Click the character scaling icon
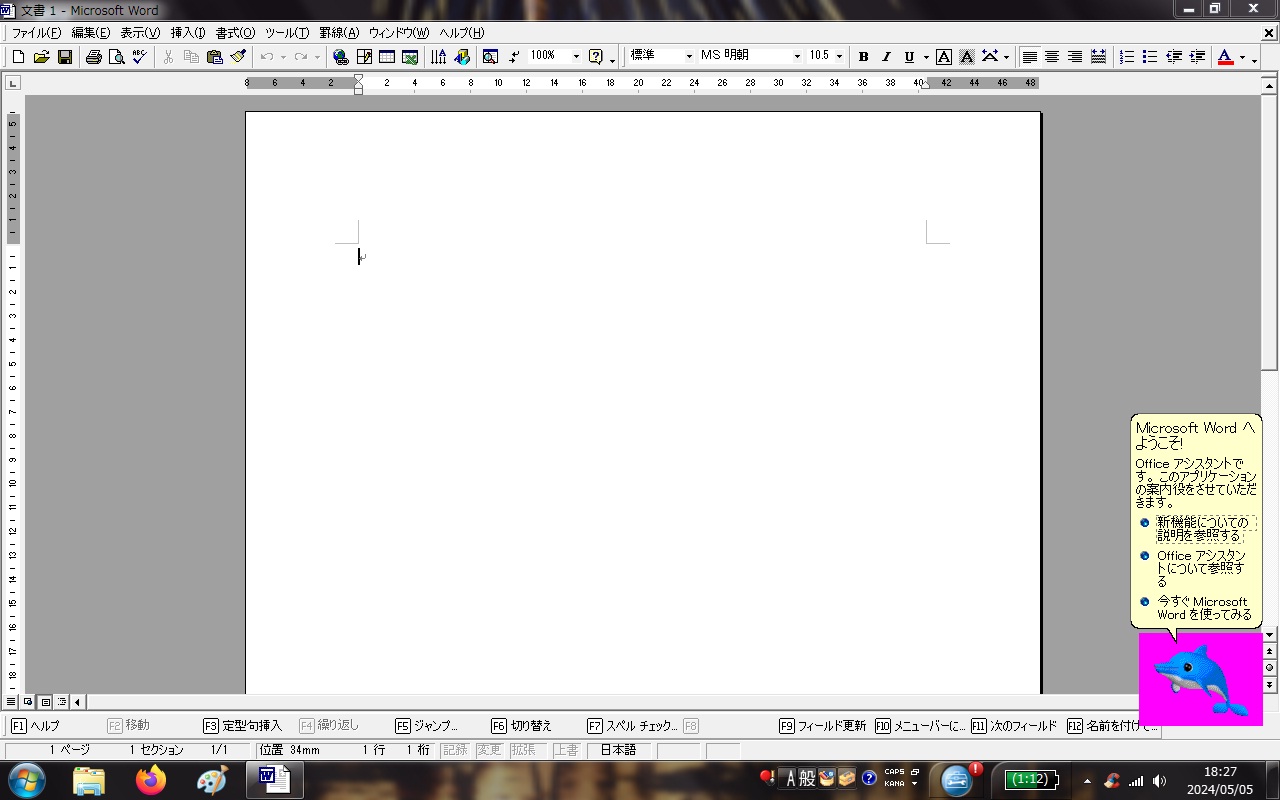The height and width of the screenshot is (800, 1280). (990, 57)
